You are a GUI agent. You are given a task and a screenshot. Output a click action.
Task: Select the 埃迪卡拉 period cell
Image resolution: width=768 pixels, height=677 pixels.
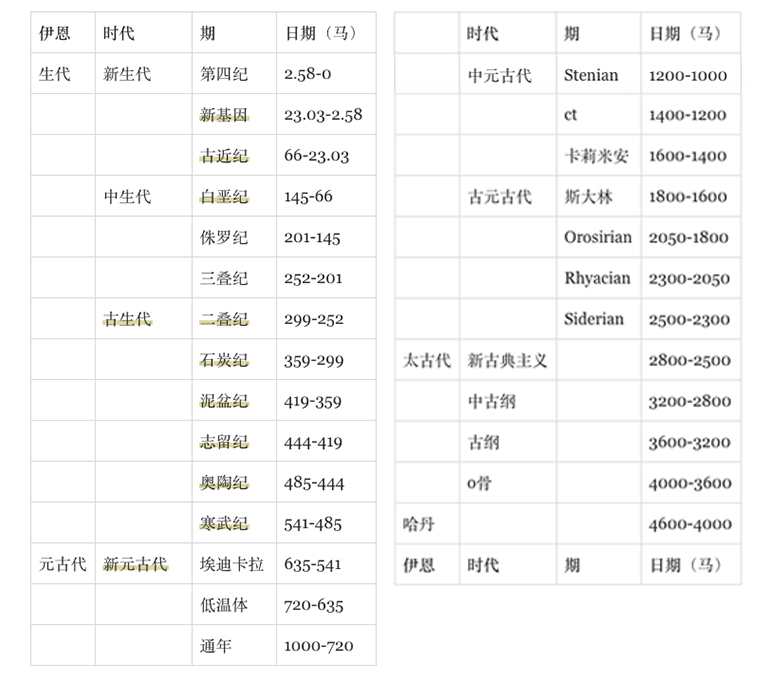tap(232, 565)
